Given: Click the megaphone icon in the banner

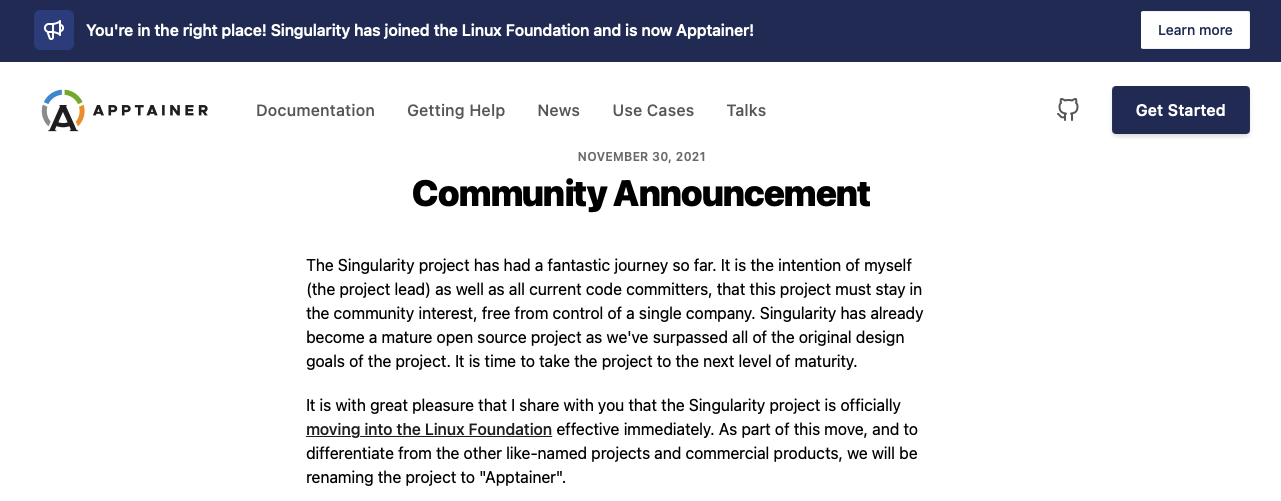Looking at the screenshot, I should point(54,30).
